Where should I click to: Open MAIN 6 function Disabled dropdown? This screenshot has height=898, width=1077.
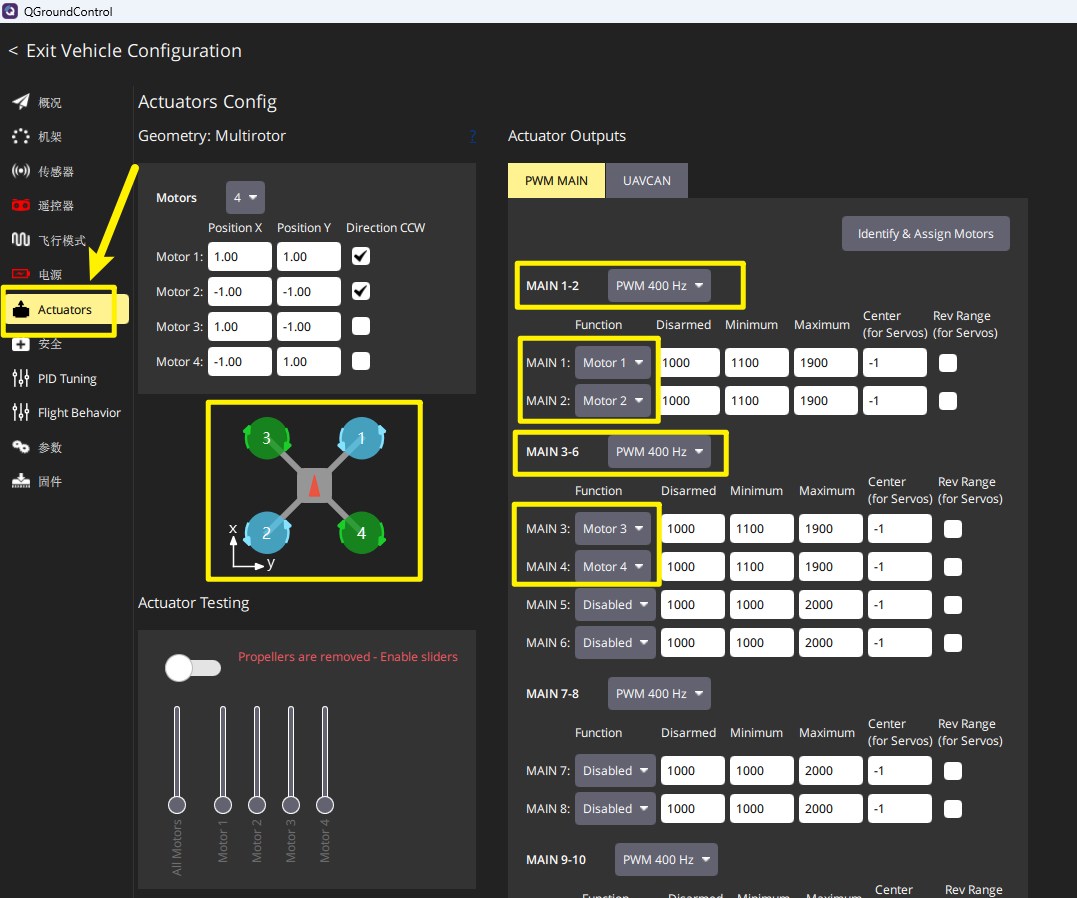615,642
